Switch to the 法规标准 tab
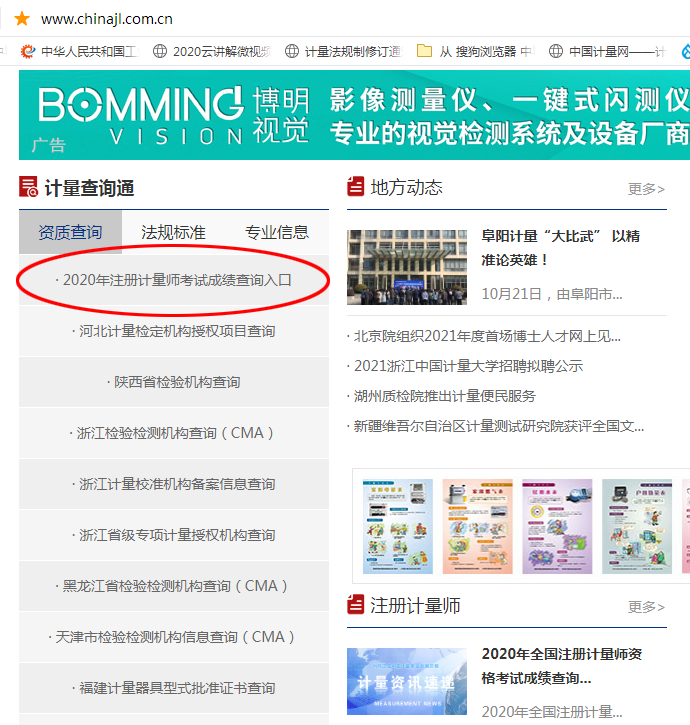The width and height of the screenshot is (690, 725). [173, 232]
